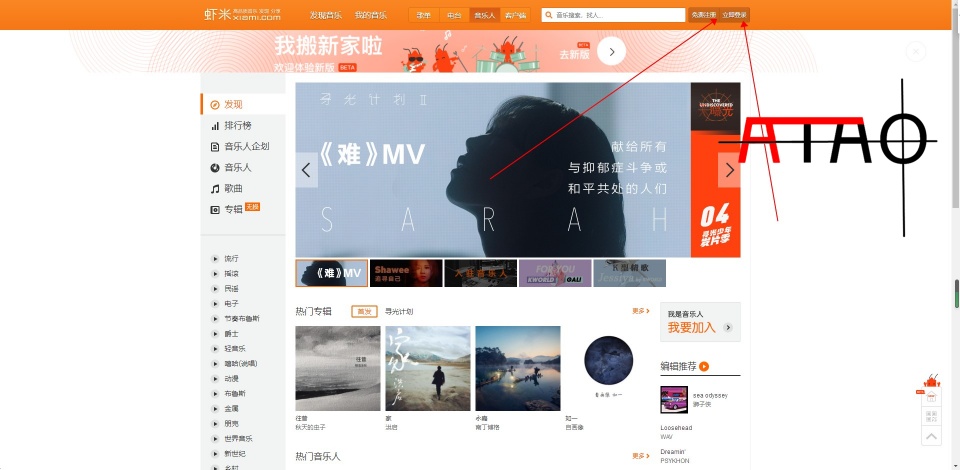Open 更多 link for 热门音乐人
This screenshot has width=960, height=470.
[x=641, y=456]
